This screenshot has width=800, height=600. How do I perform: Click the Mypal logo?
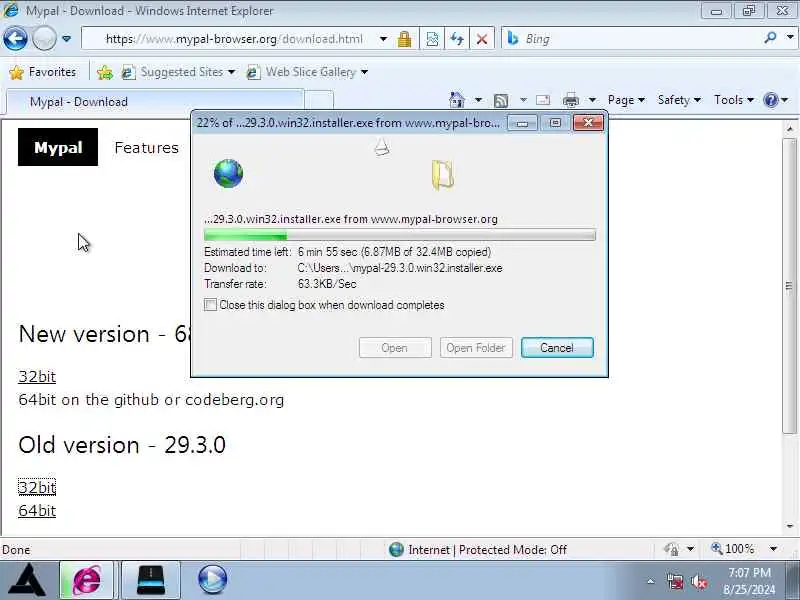[x=58, y=147]
